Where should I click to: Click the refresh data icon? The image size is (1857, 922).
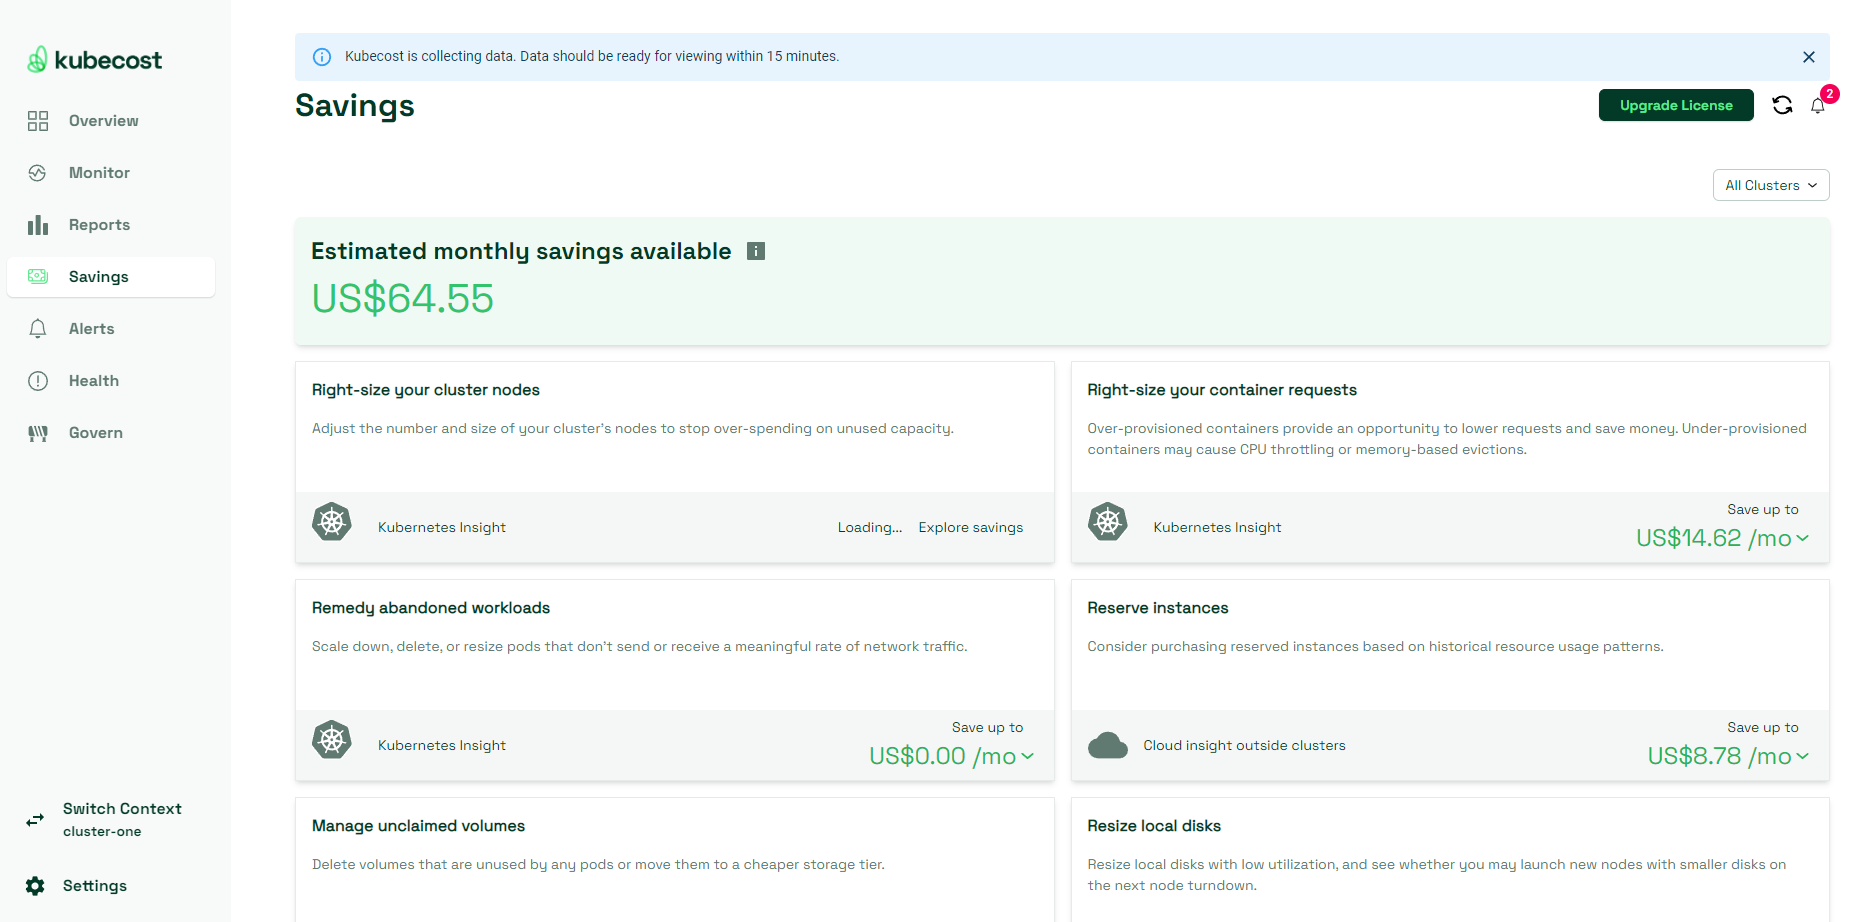pos(1782,105)
